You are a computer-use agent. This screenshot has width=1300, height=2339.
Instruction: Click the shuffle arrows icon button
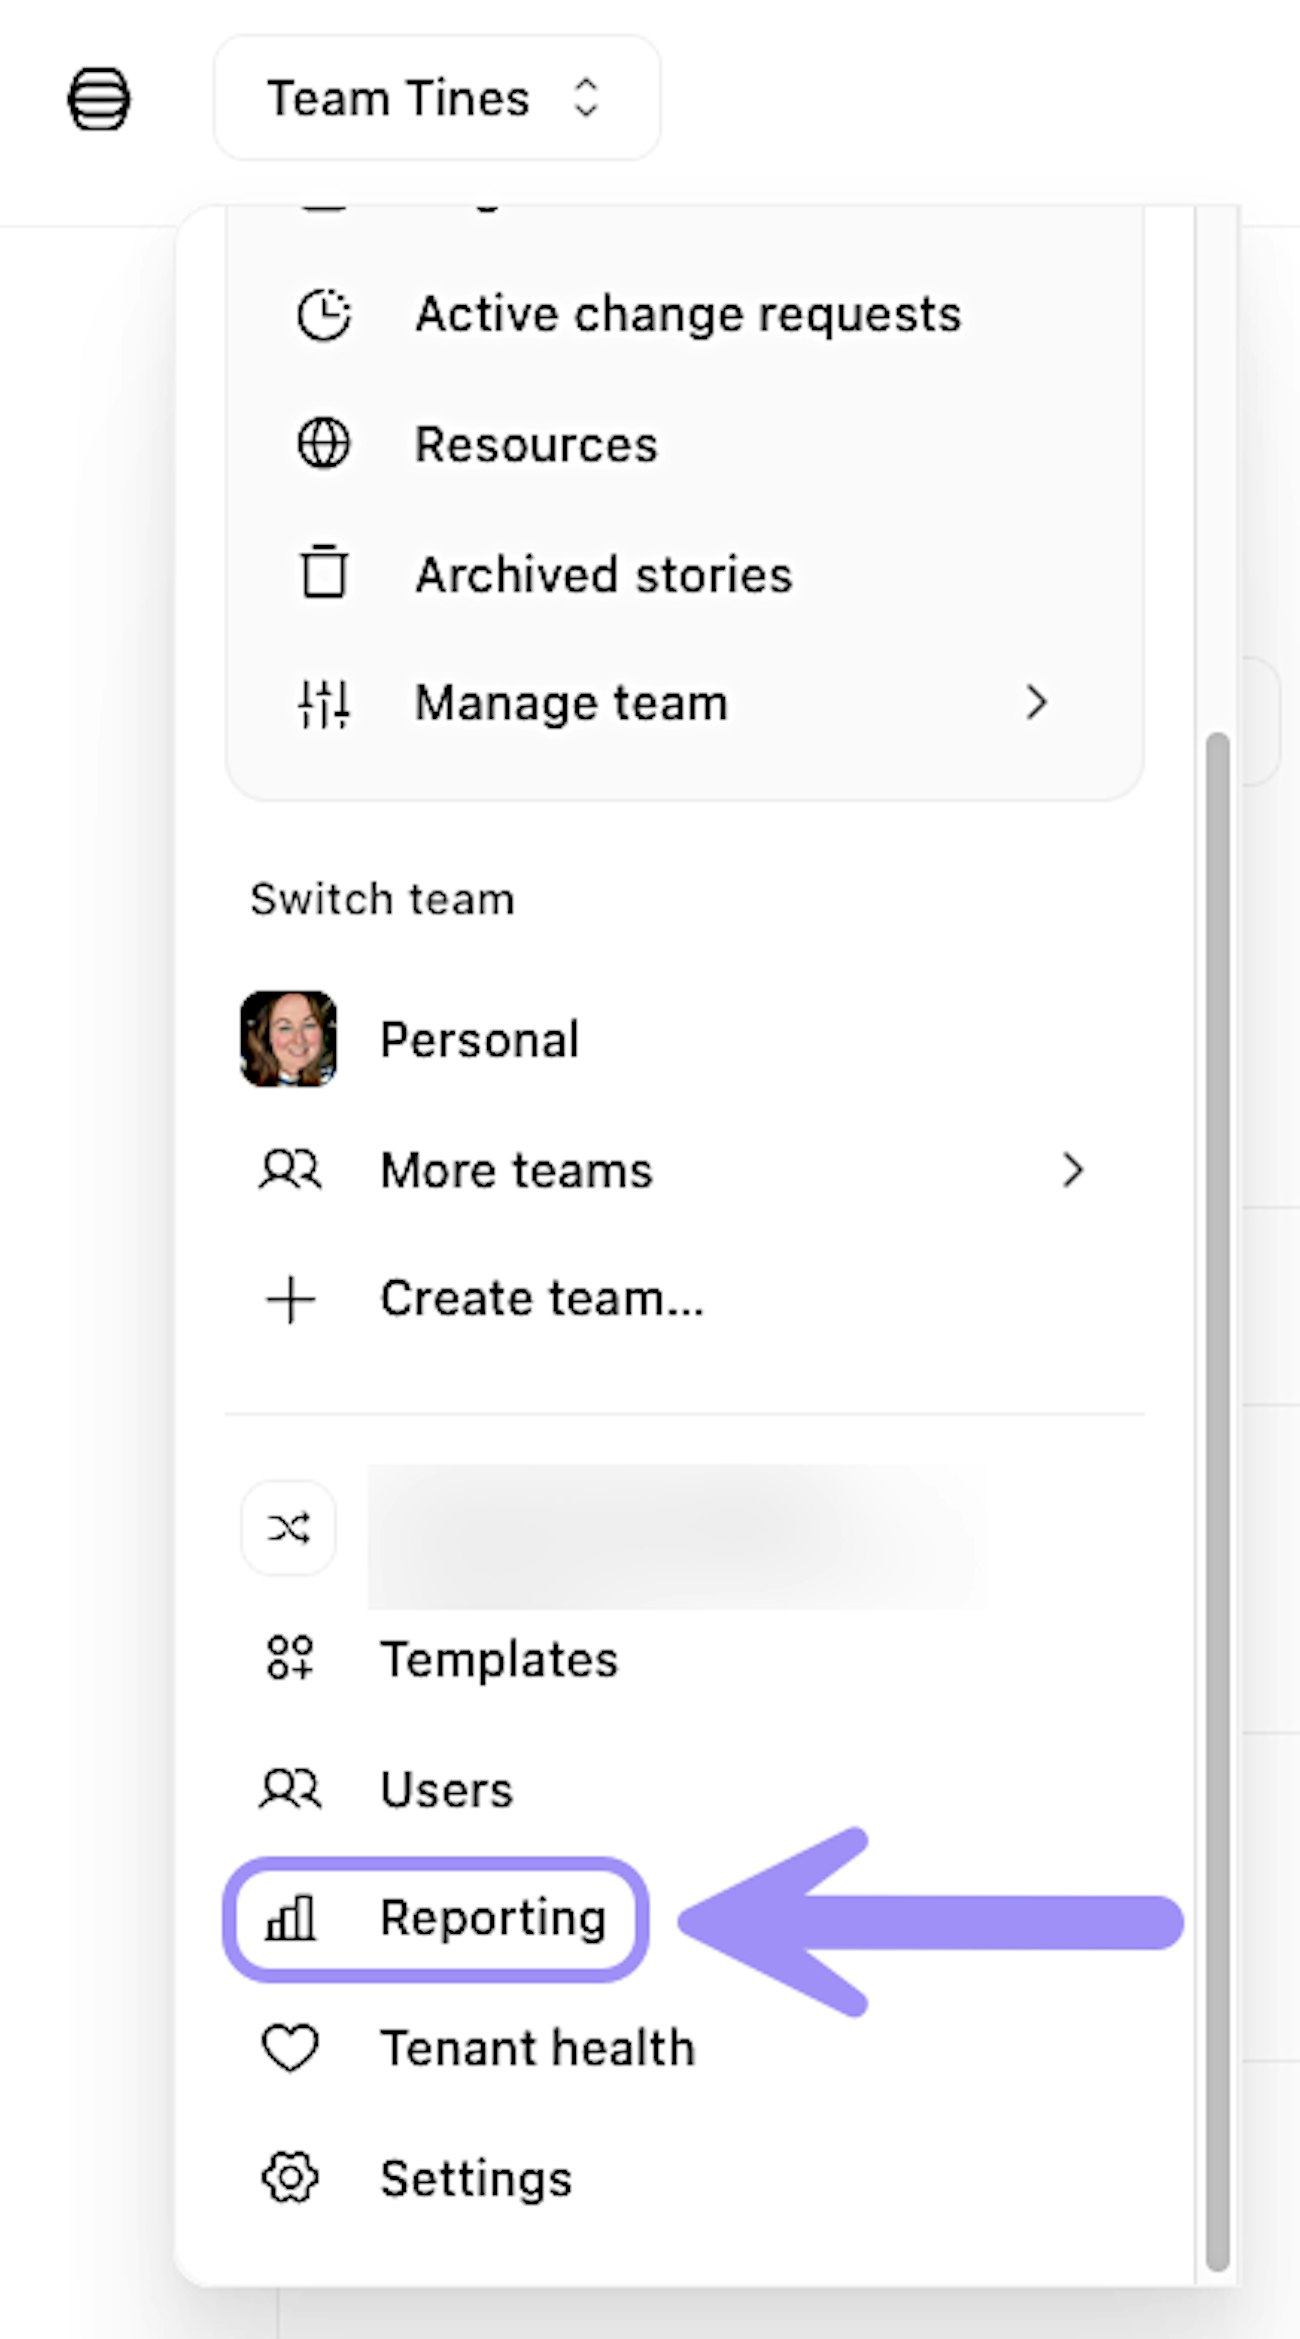[289, 1528]
